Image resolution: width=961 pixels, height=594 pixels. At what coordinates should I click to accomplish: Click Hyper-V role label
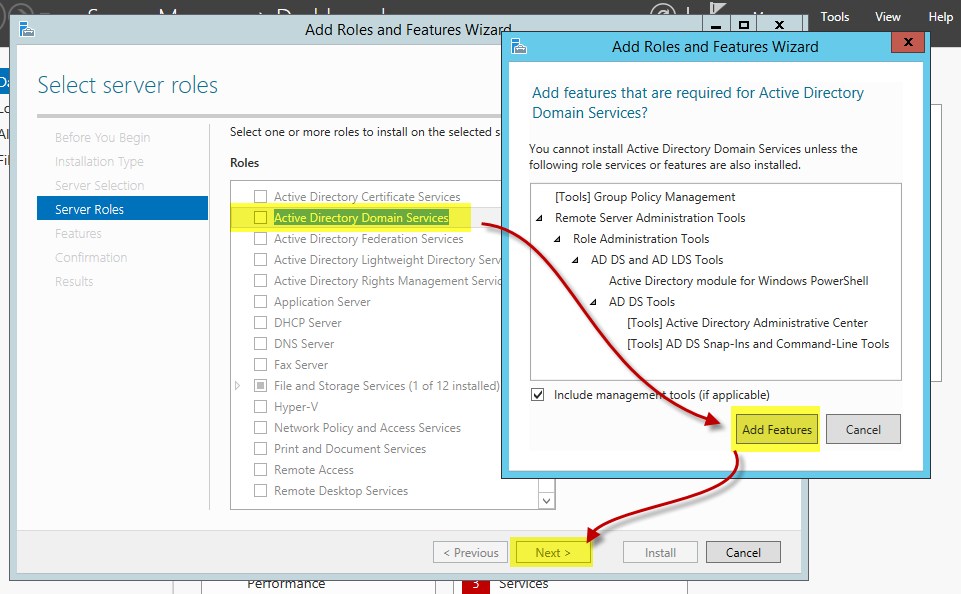(x=296, y=406)
